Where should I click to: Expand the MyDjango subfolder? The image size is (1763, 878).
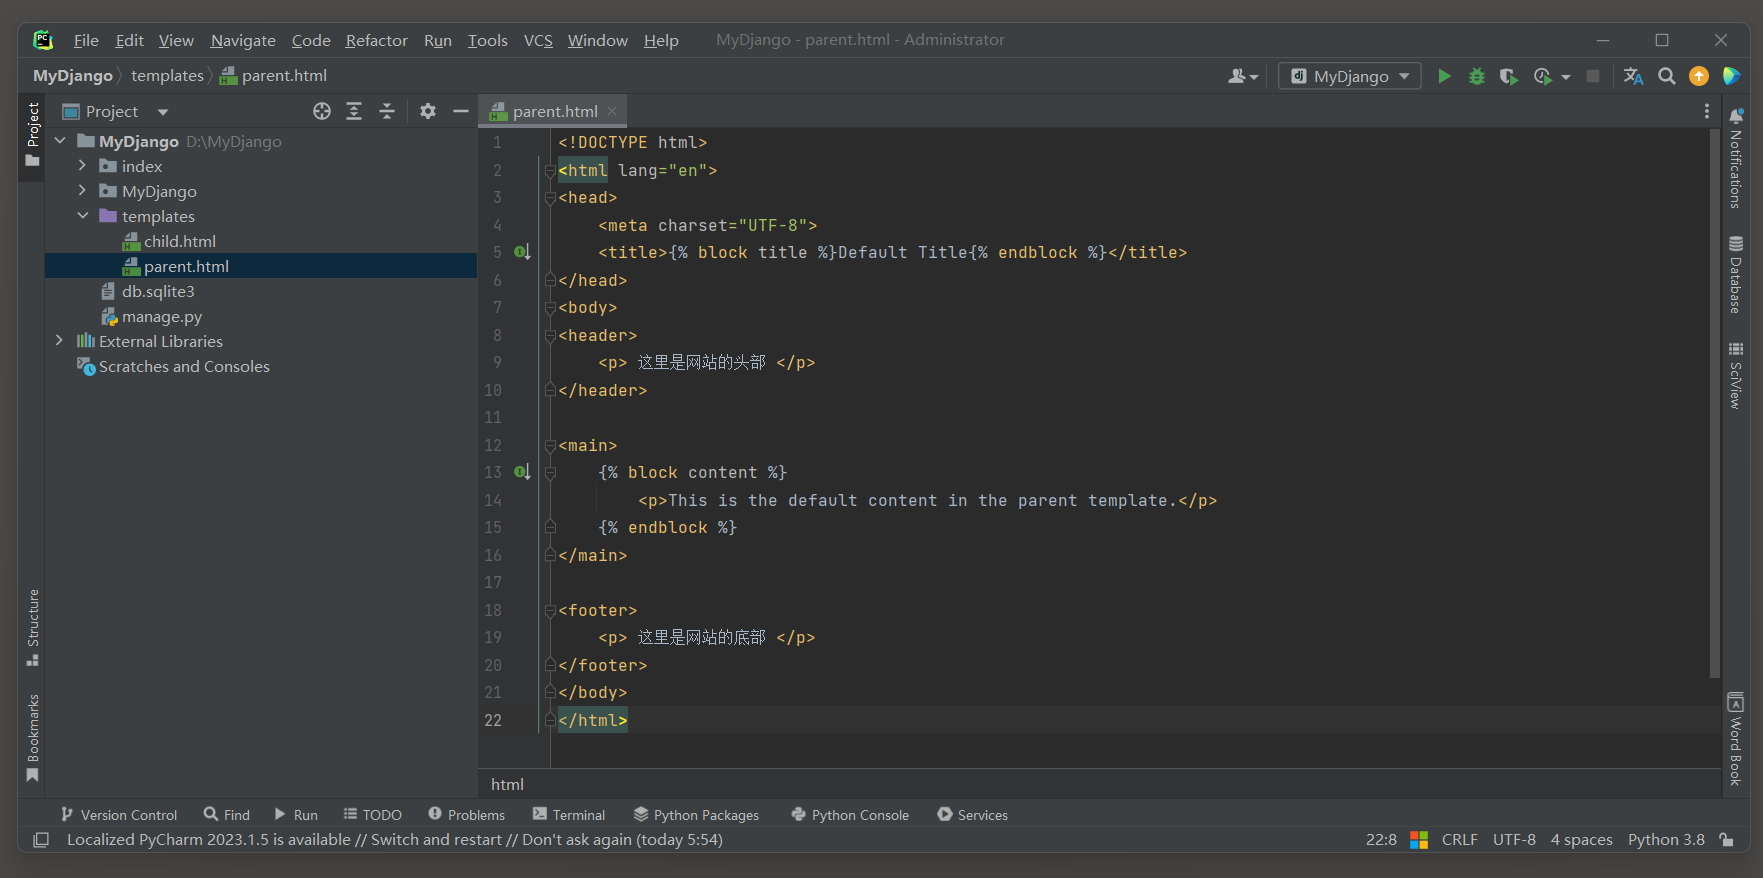click(83, 191)
